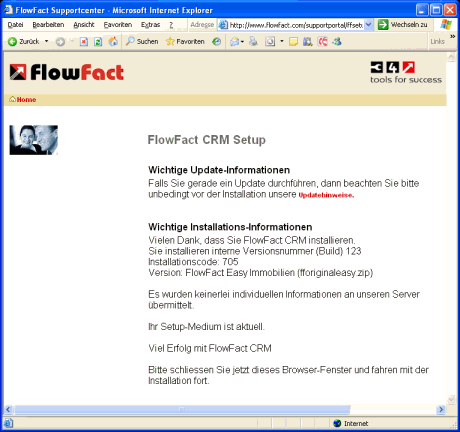Viewport: 460px width, 432px height.
Task: Click the Installationscode: 705 text
Action: pos(193,262)
